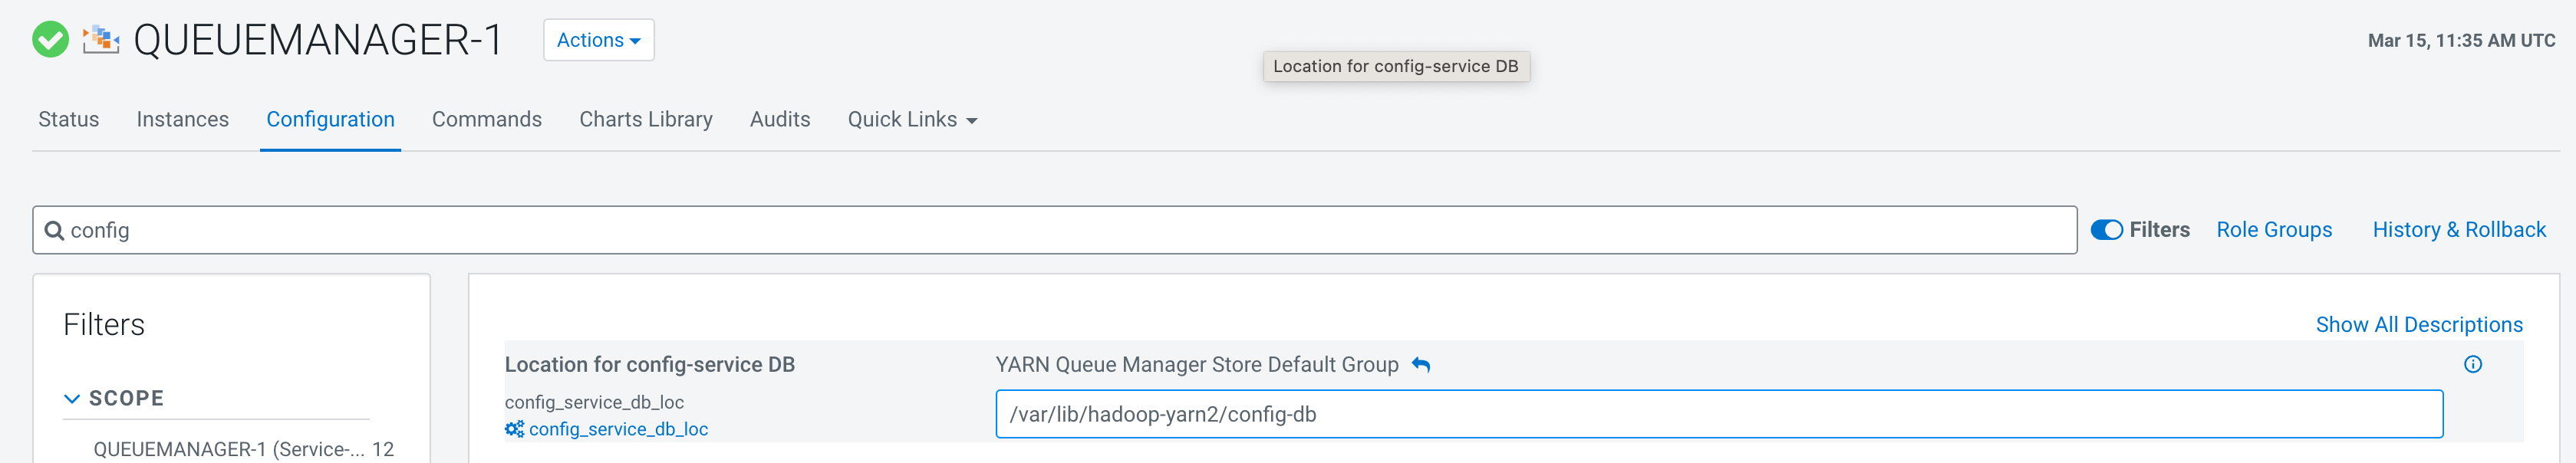
Task: Go to the Commands tab
Action: (486, 120)
